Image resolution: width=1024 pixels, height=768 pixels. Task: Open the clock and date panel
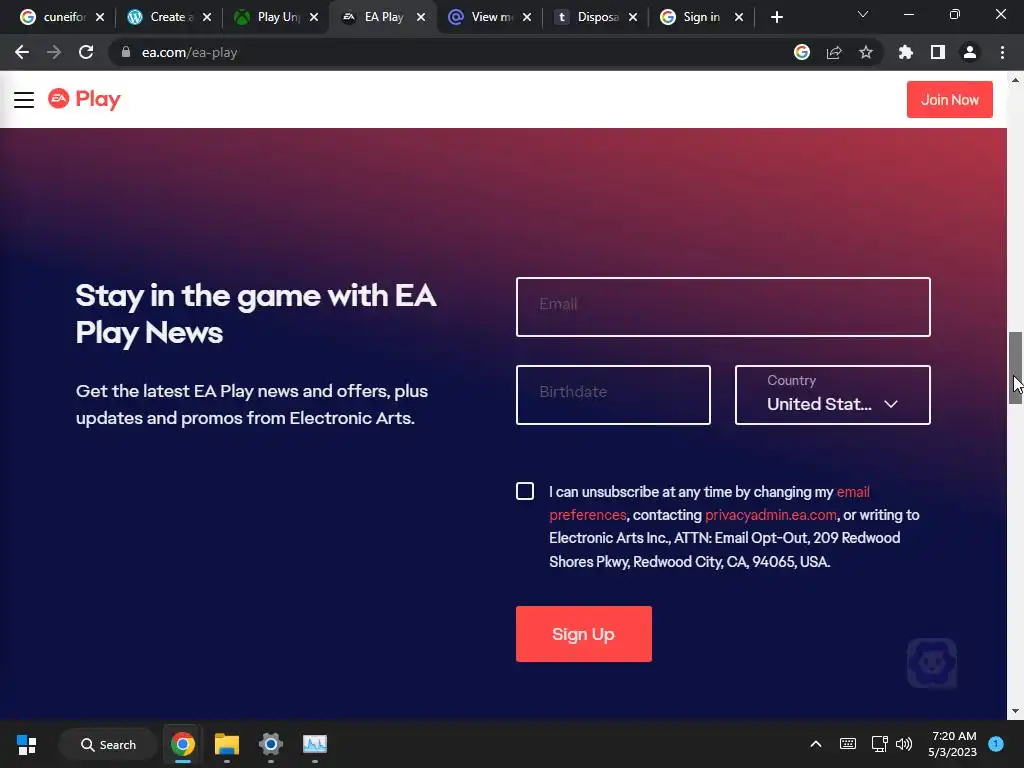click(x=953, y=744)
